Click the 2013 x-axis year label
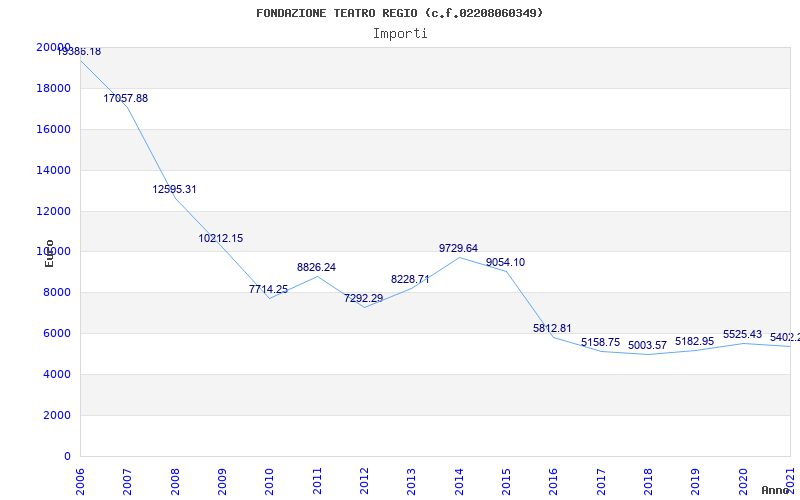The width and height of the screenshot is (800, 500). pyautogui.click(x=411, y=482)
